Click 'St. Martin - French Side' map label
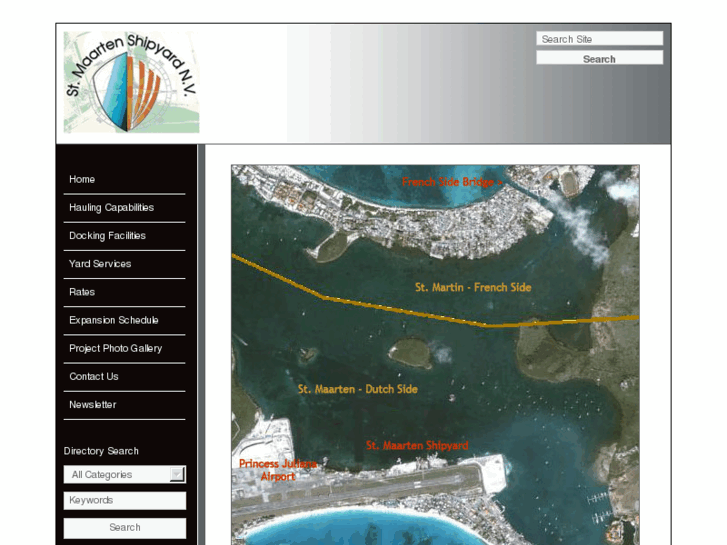 [473, 288]
